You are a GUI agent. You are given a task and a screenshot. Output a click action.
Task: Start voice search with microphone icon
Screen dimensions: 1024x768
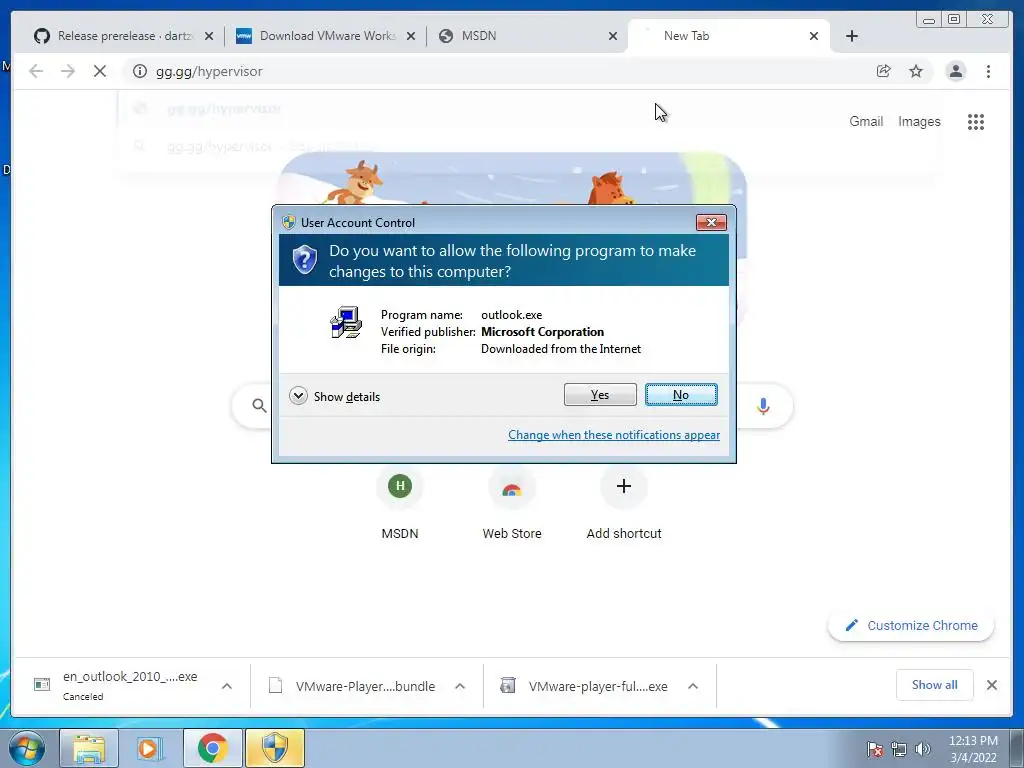[763, 406]
